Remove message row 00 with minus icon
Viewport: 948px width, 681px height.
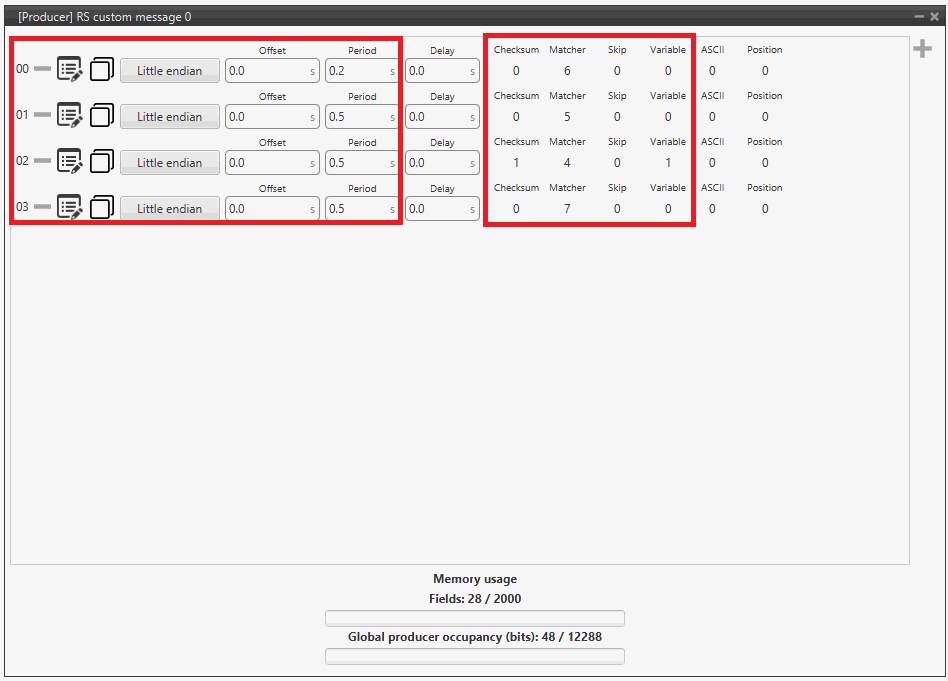click(42, 69)
